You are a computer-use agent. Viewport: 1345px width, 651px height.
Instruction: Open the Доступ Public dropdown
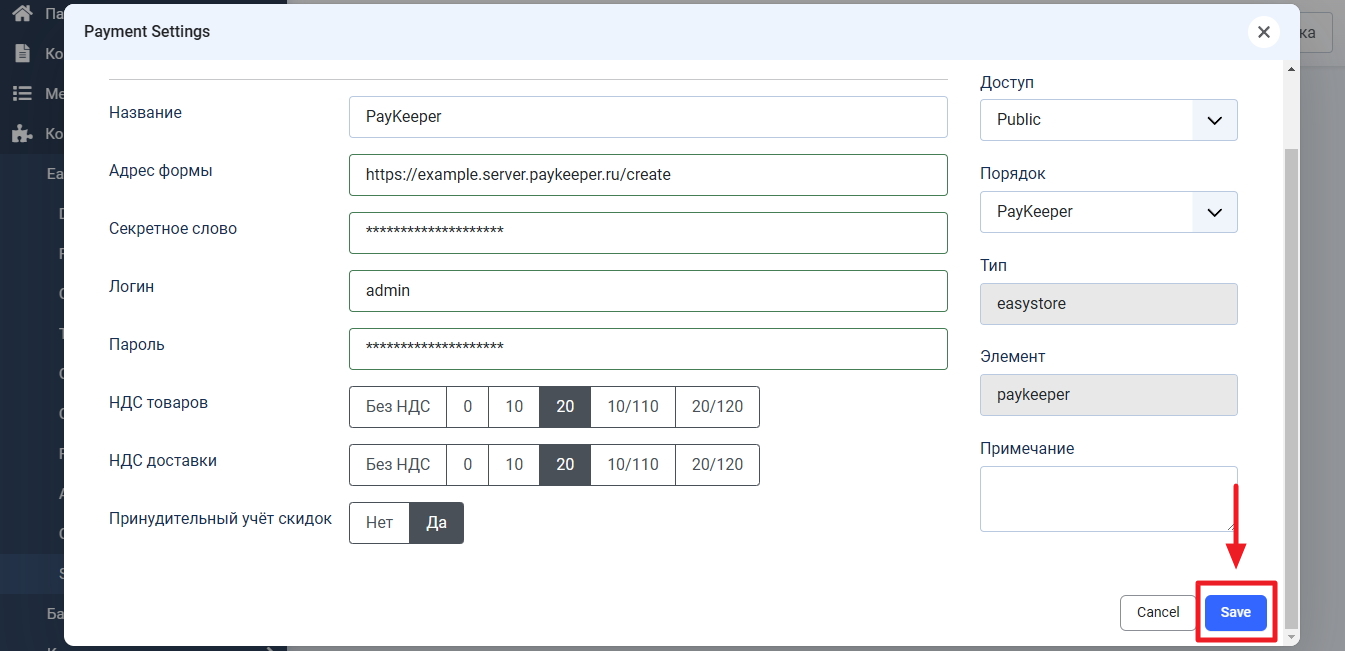point(1108,120)
